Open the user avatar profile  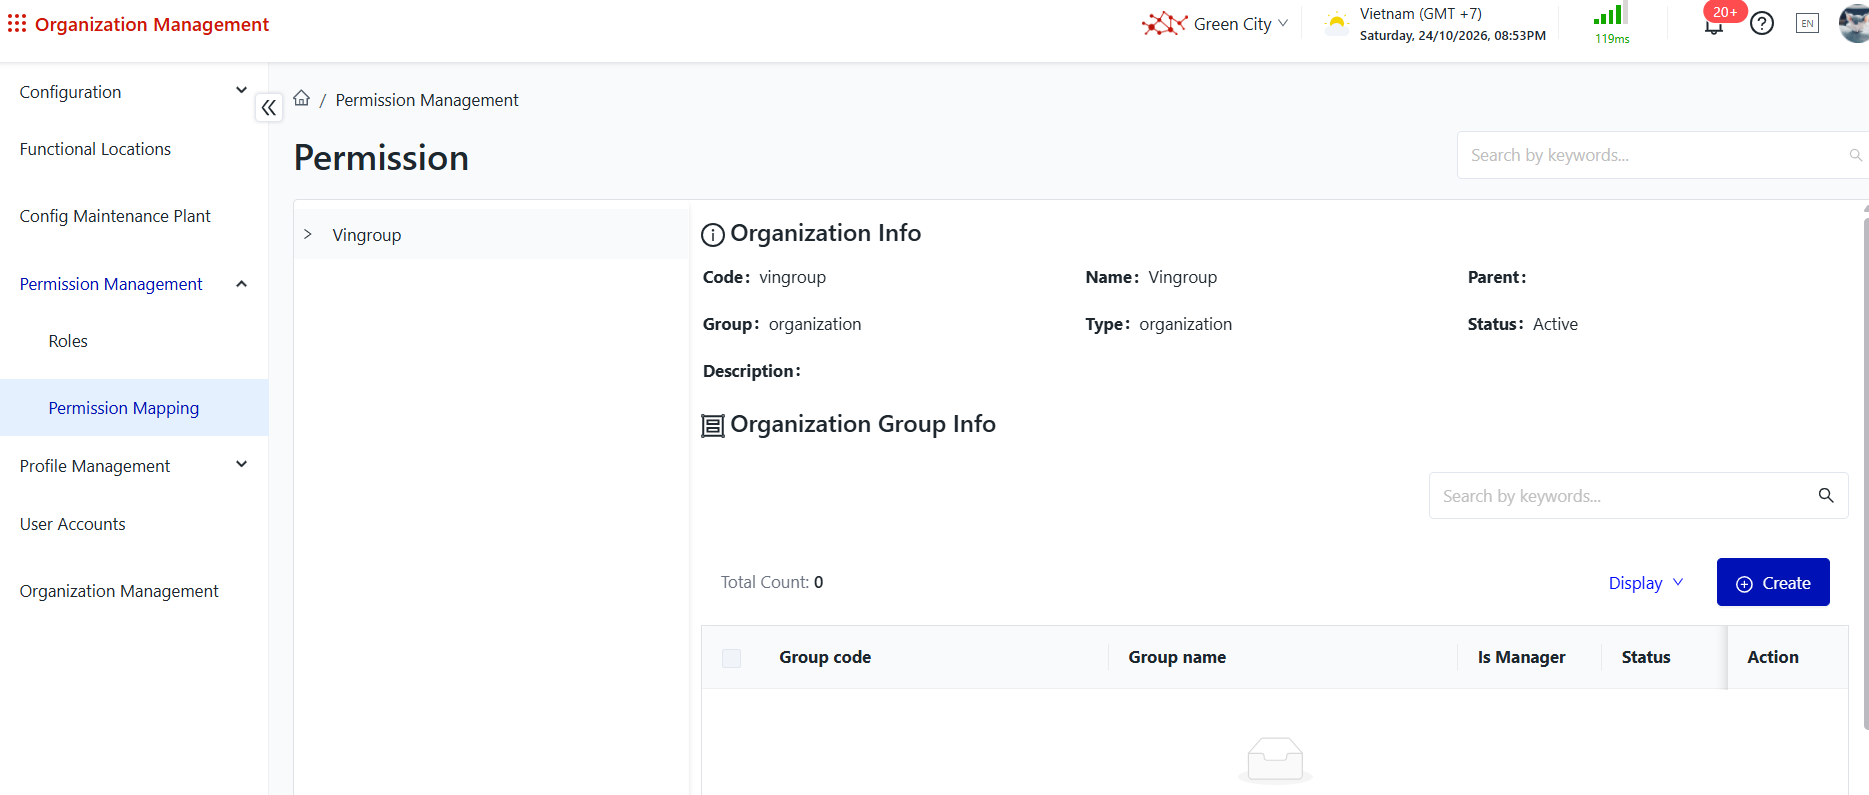1854,22
